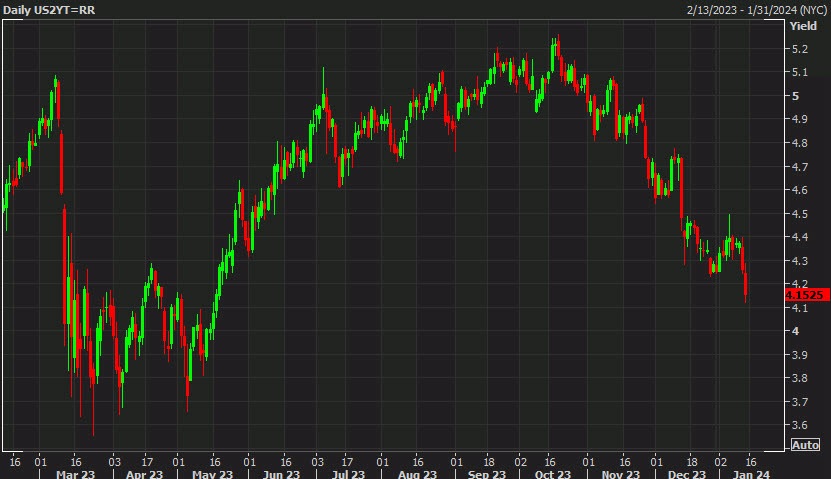Click the red 4.1525 current value tag
This screenshot has width=831, height=479.
pyautogui.click(x=804, y=295)
